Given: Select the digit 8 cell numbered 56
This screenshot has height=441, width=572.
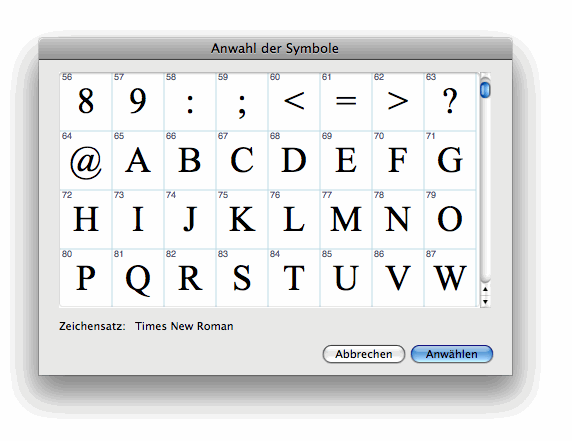Looking at the screenshot, I should pos(86,101).
